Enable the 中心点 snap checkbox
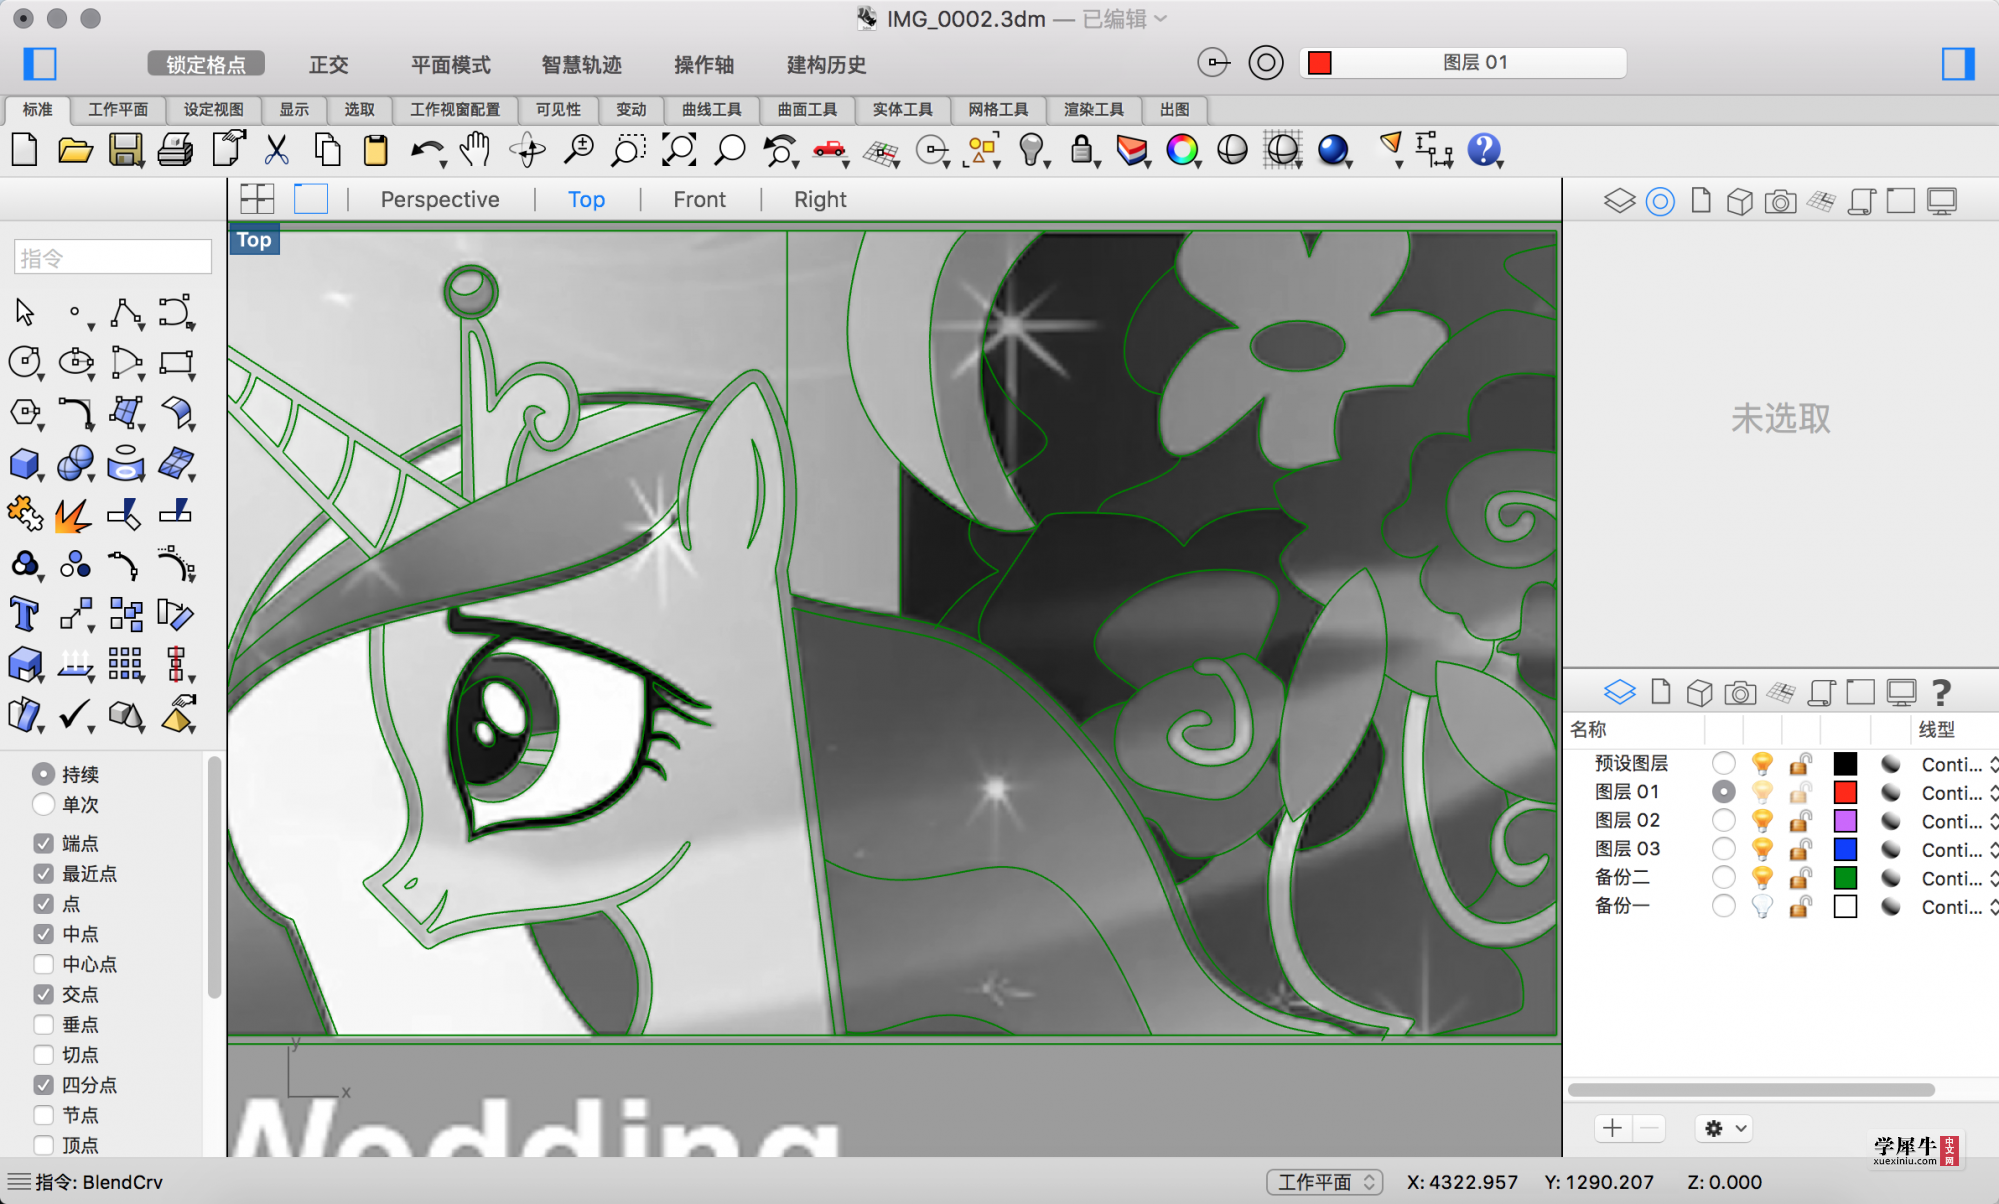 coord(43,964)
